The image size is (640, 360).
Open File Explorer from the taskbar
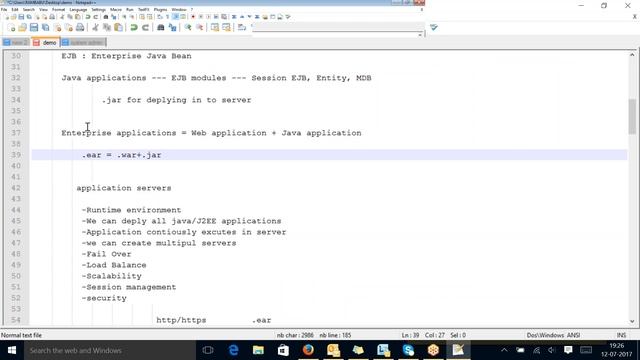(x=258, y=350)
